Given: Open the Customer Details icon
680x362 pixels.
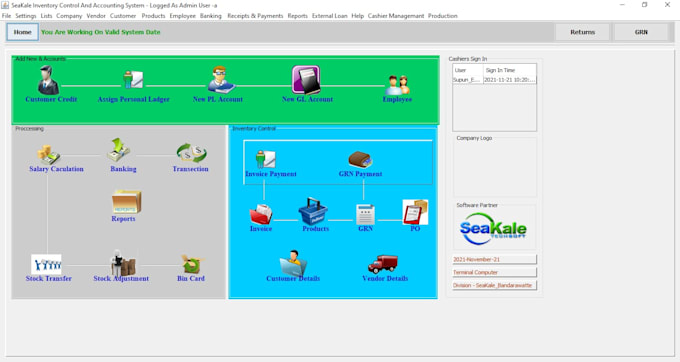Looking at the screenshot, I should tap(293, 263).
